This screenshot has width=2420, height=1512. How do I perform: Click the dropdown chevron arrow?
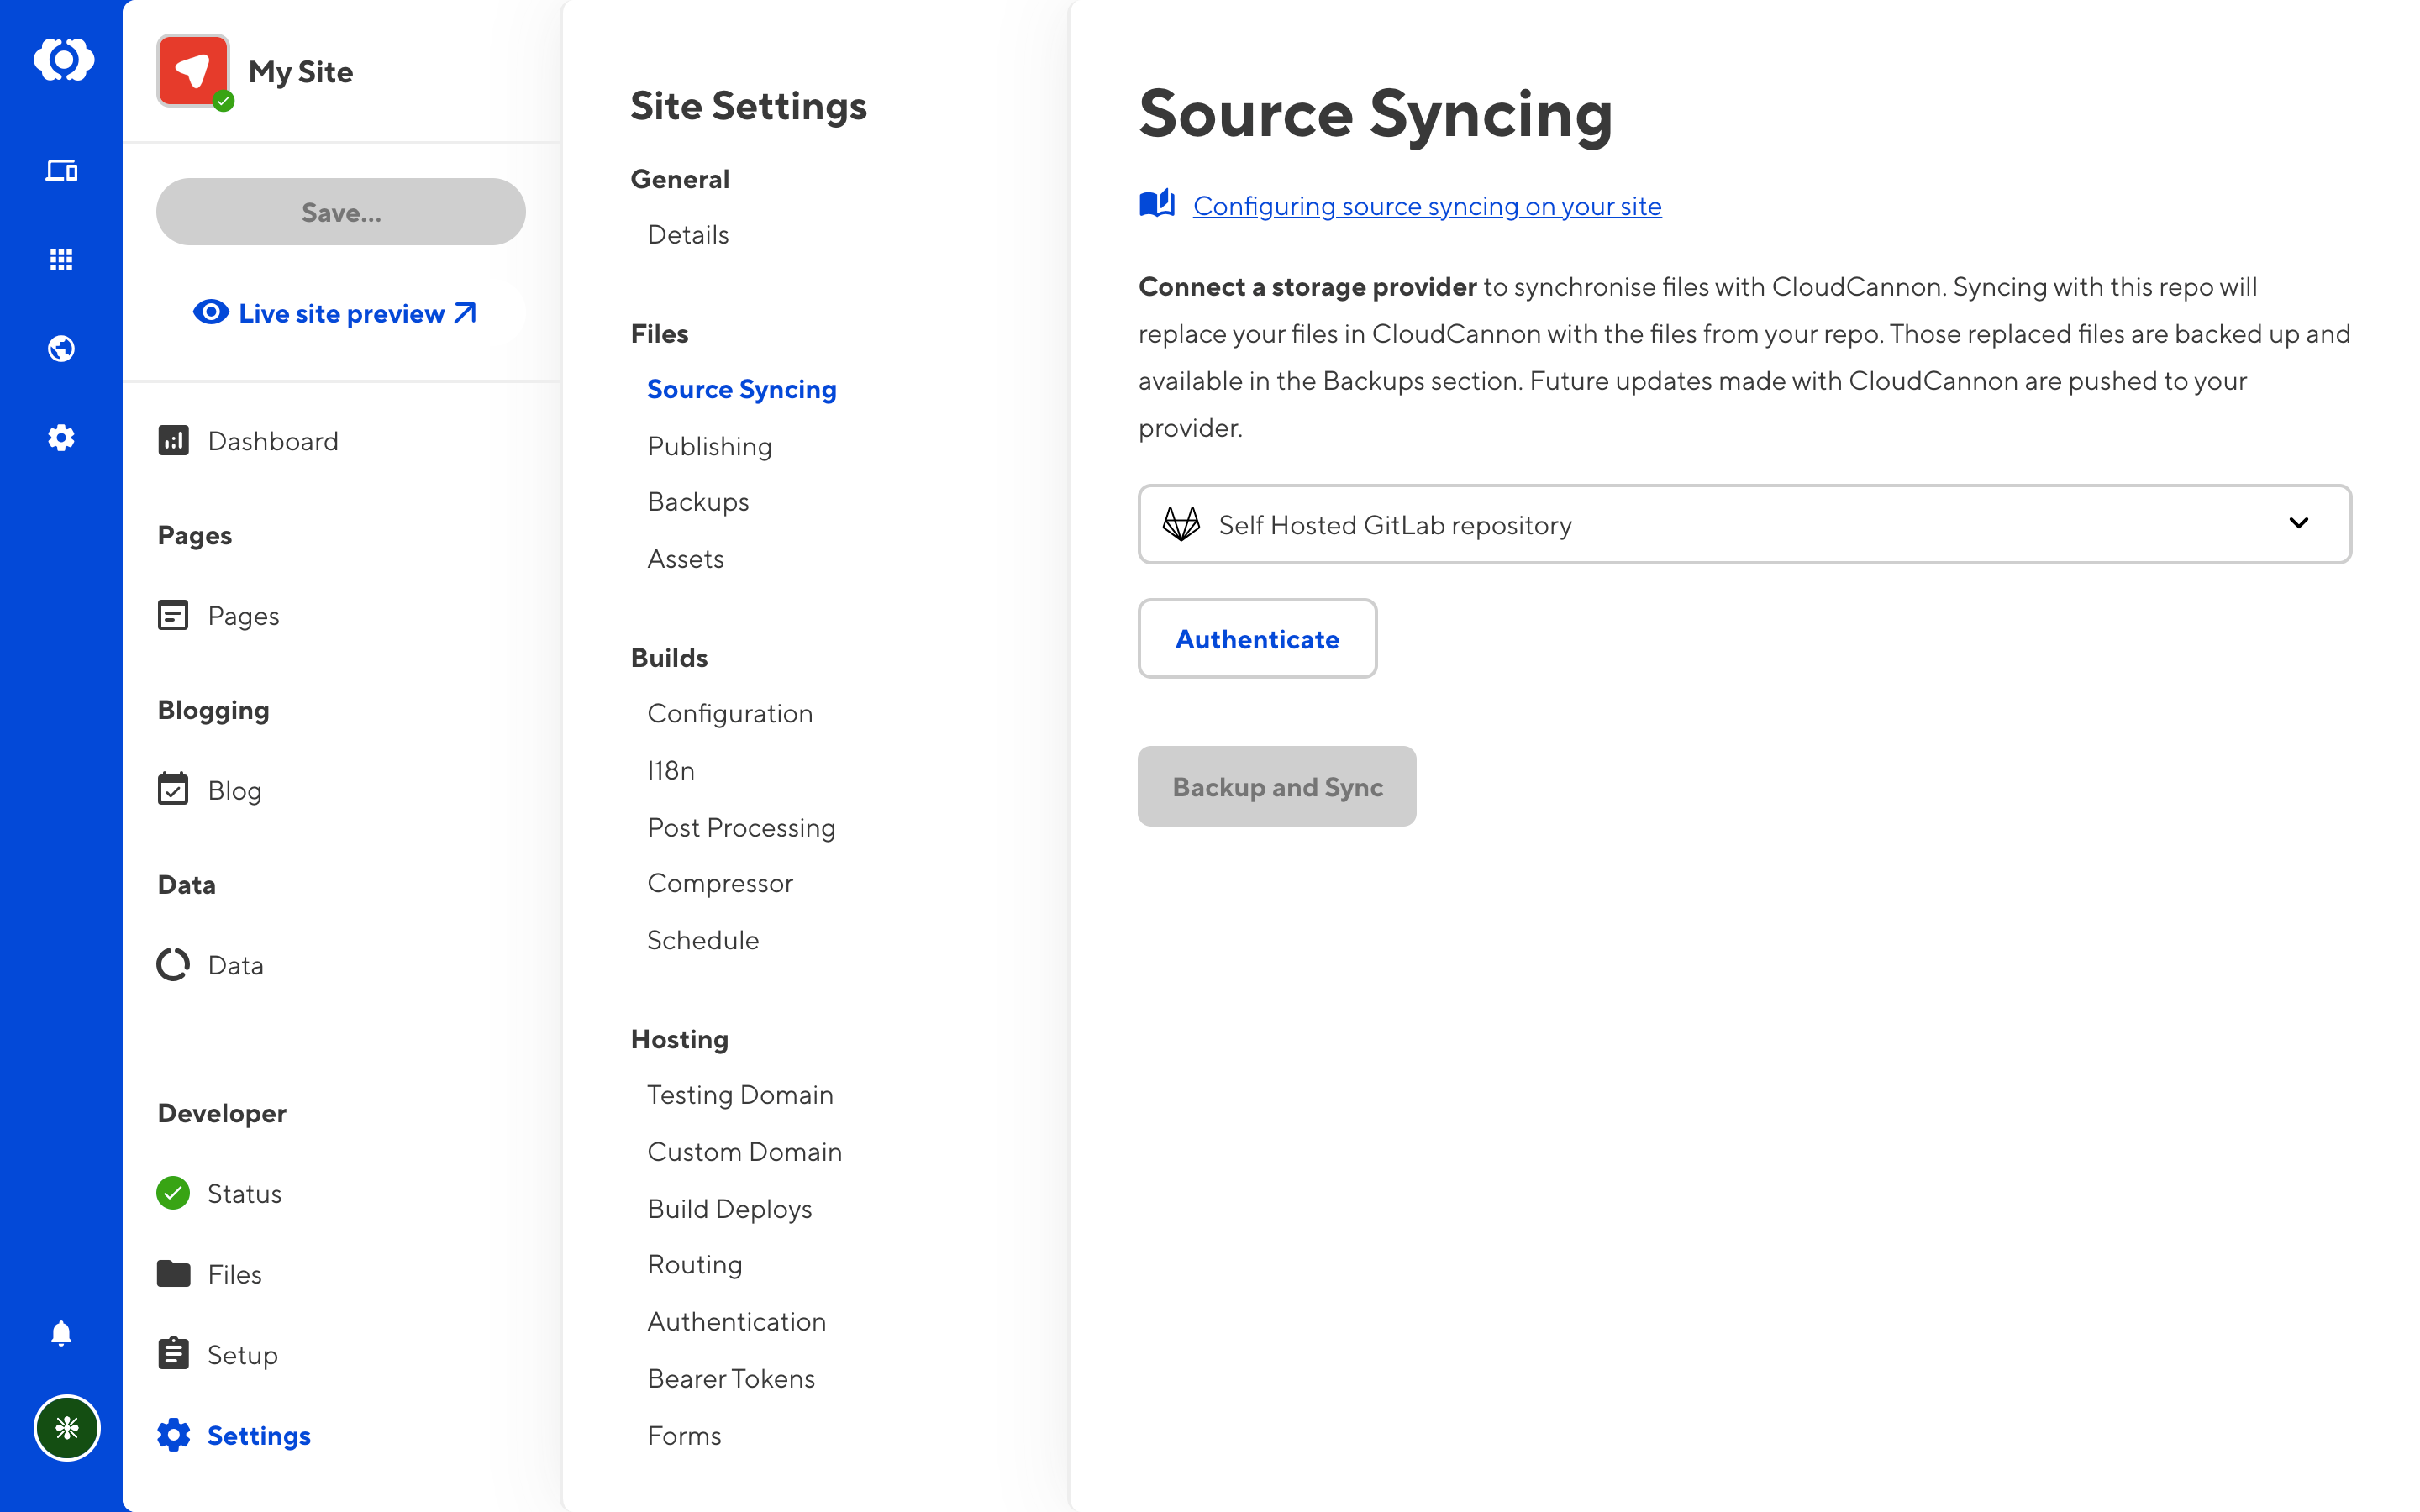(2298, 524)
